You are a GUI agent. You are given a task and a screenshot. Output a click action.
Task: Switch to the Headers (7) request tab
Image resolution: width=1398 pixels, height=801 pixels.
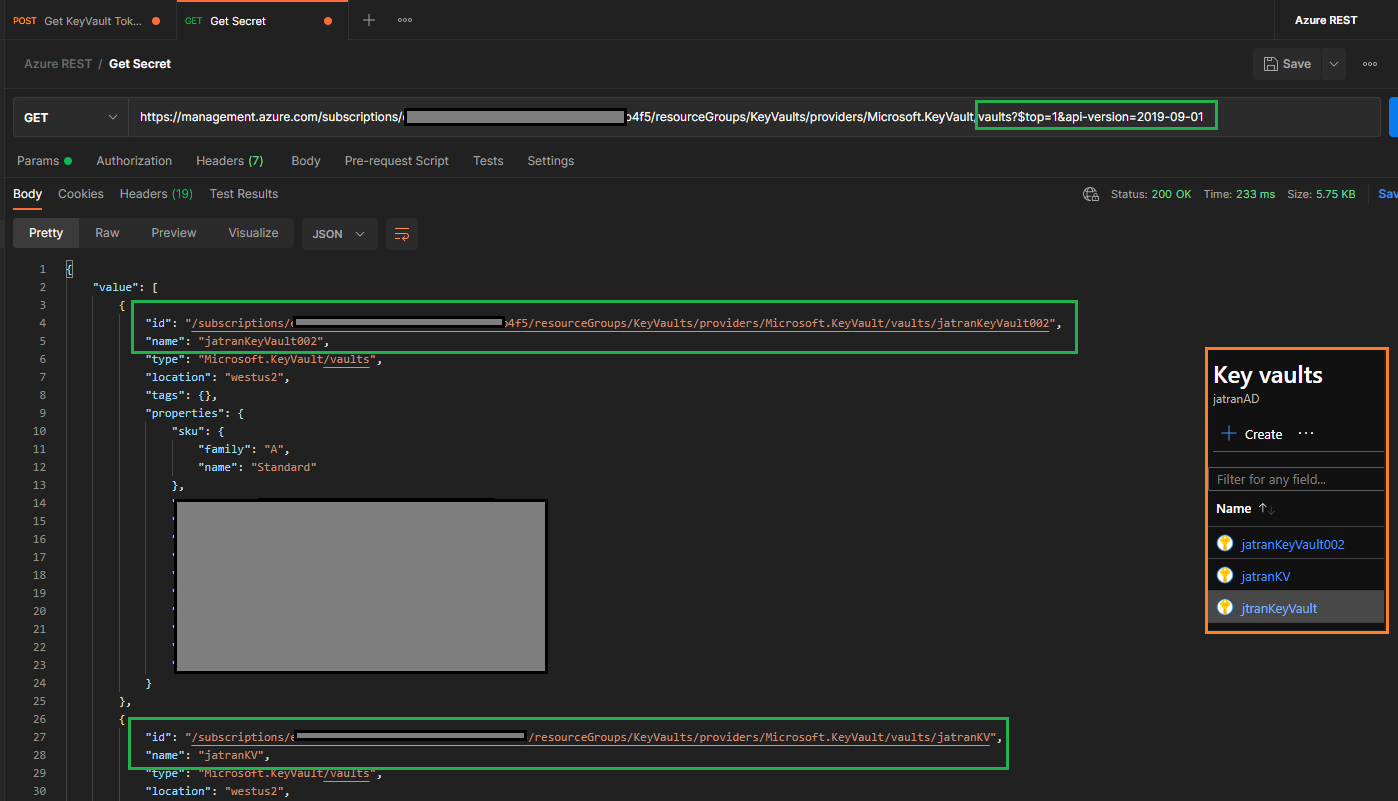pos(229,160)
